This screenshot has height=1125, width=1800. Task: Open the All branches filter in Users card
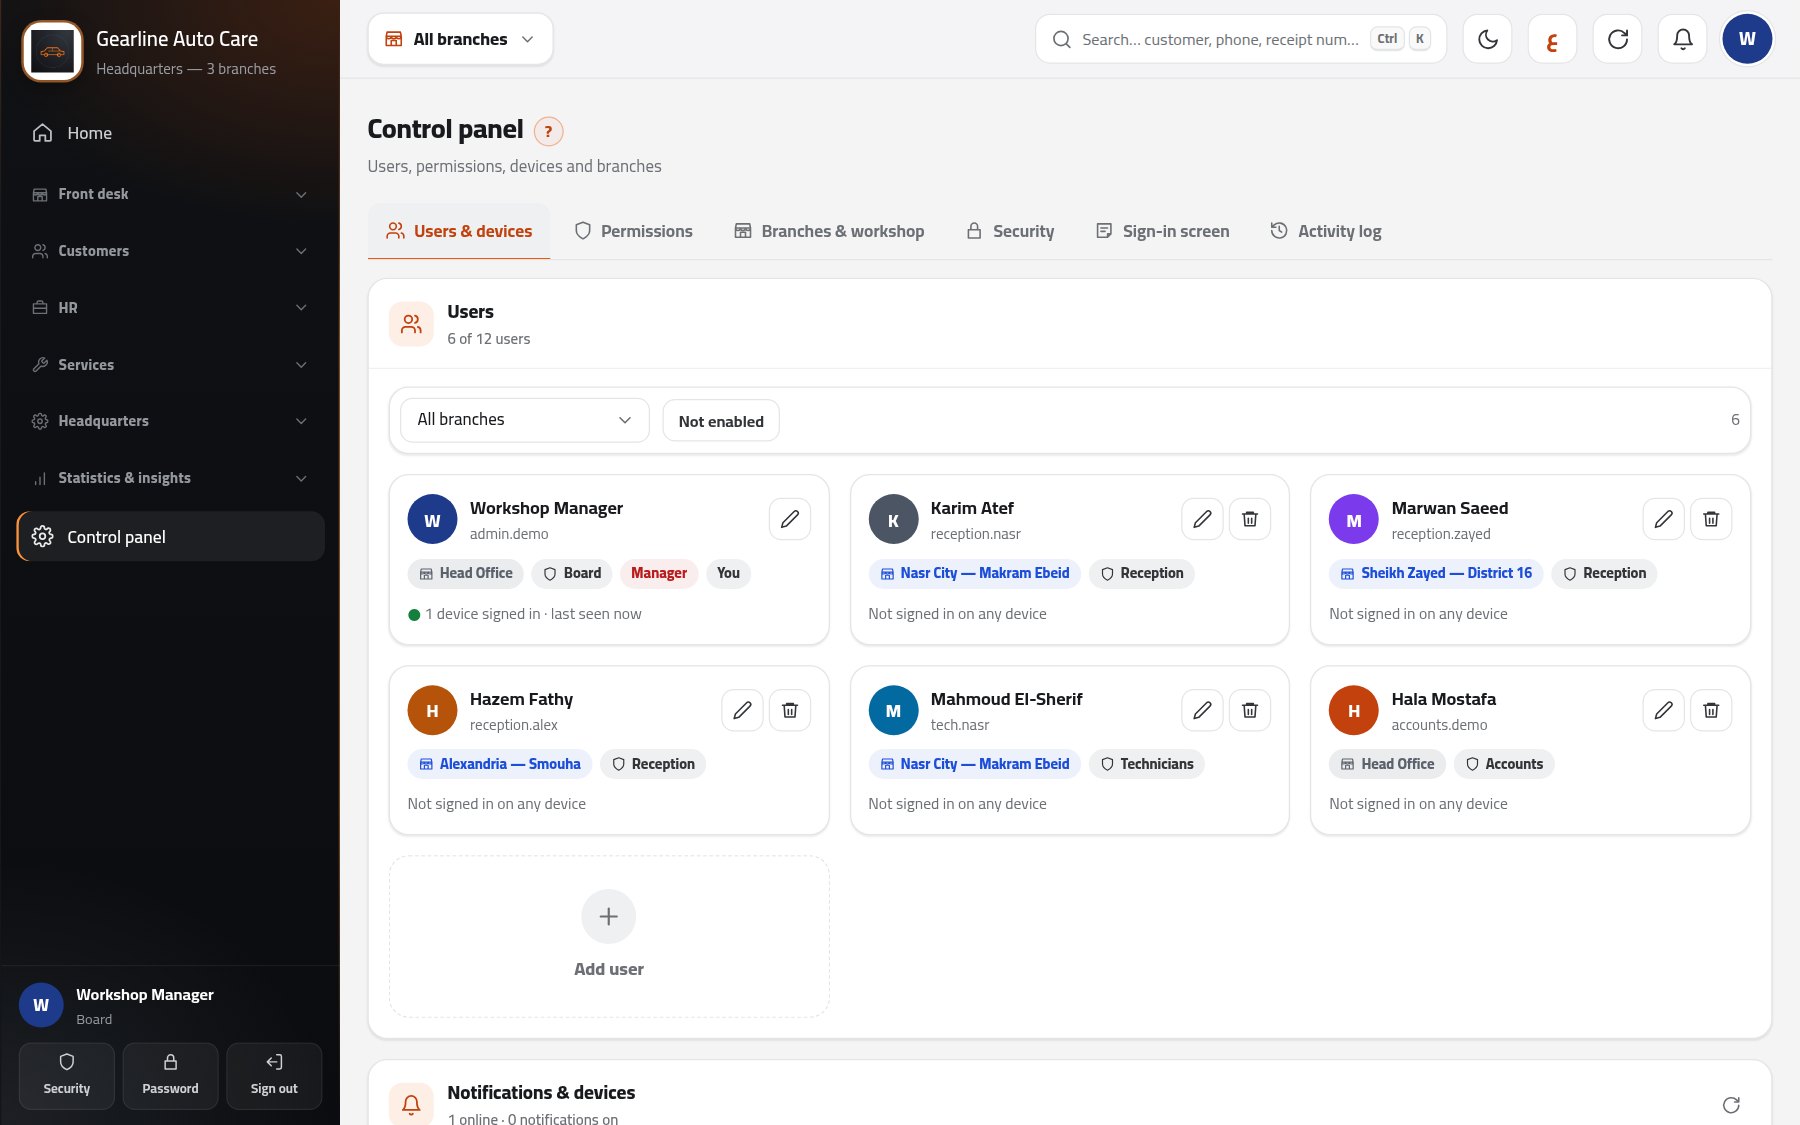click(525, 420)
